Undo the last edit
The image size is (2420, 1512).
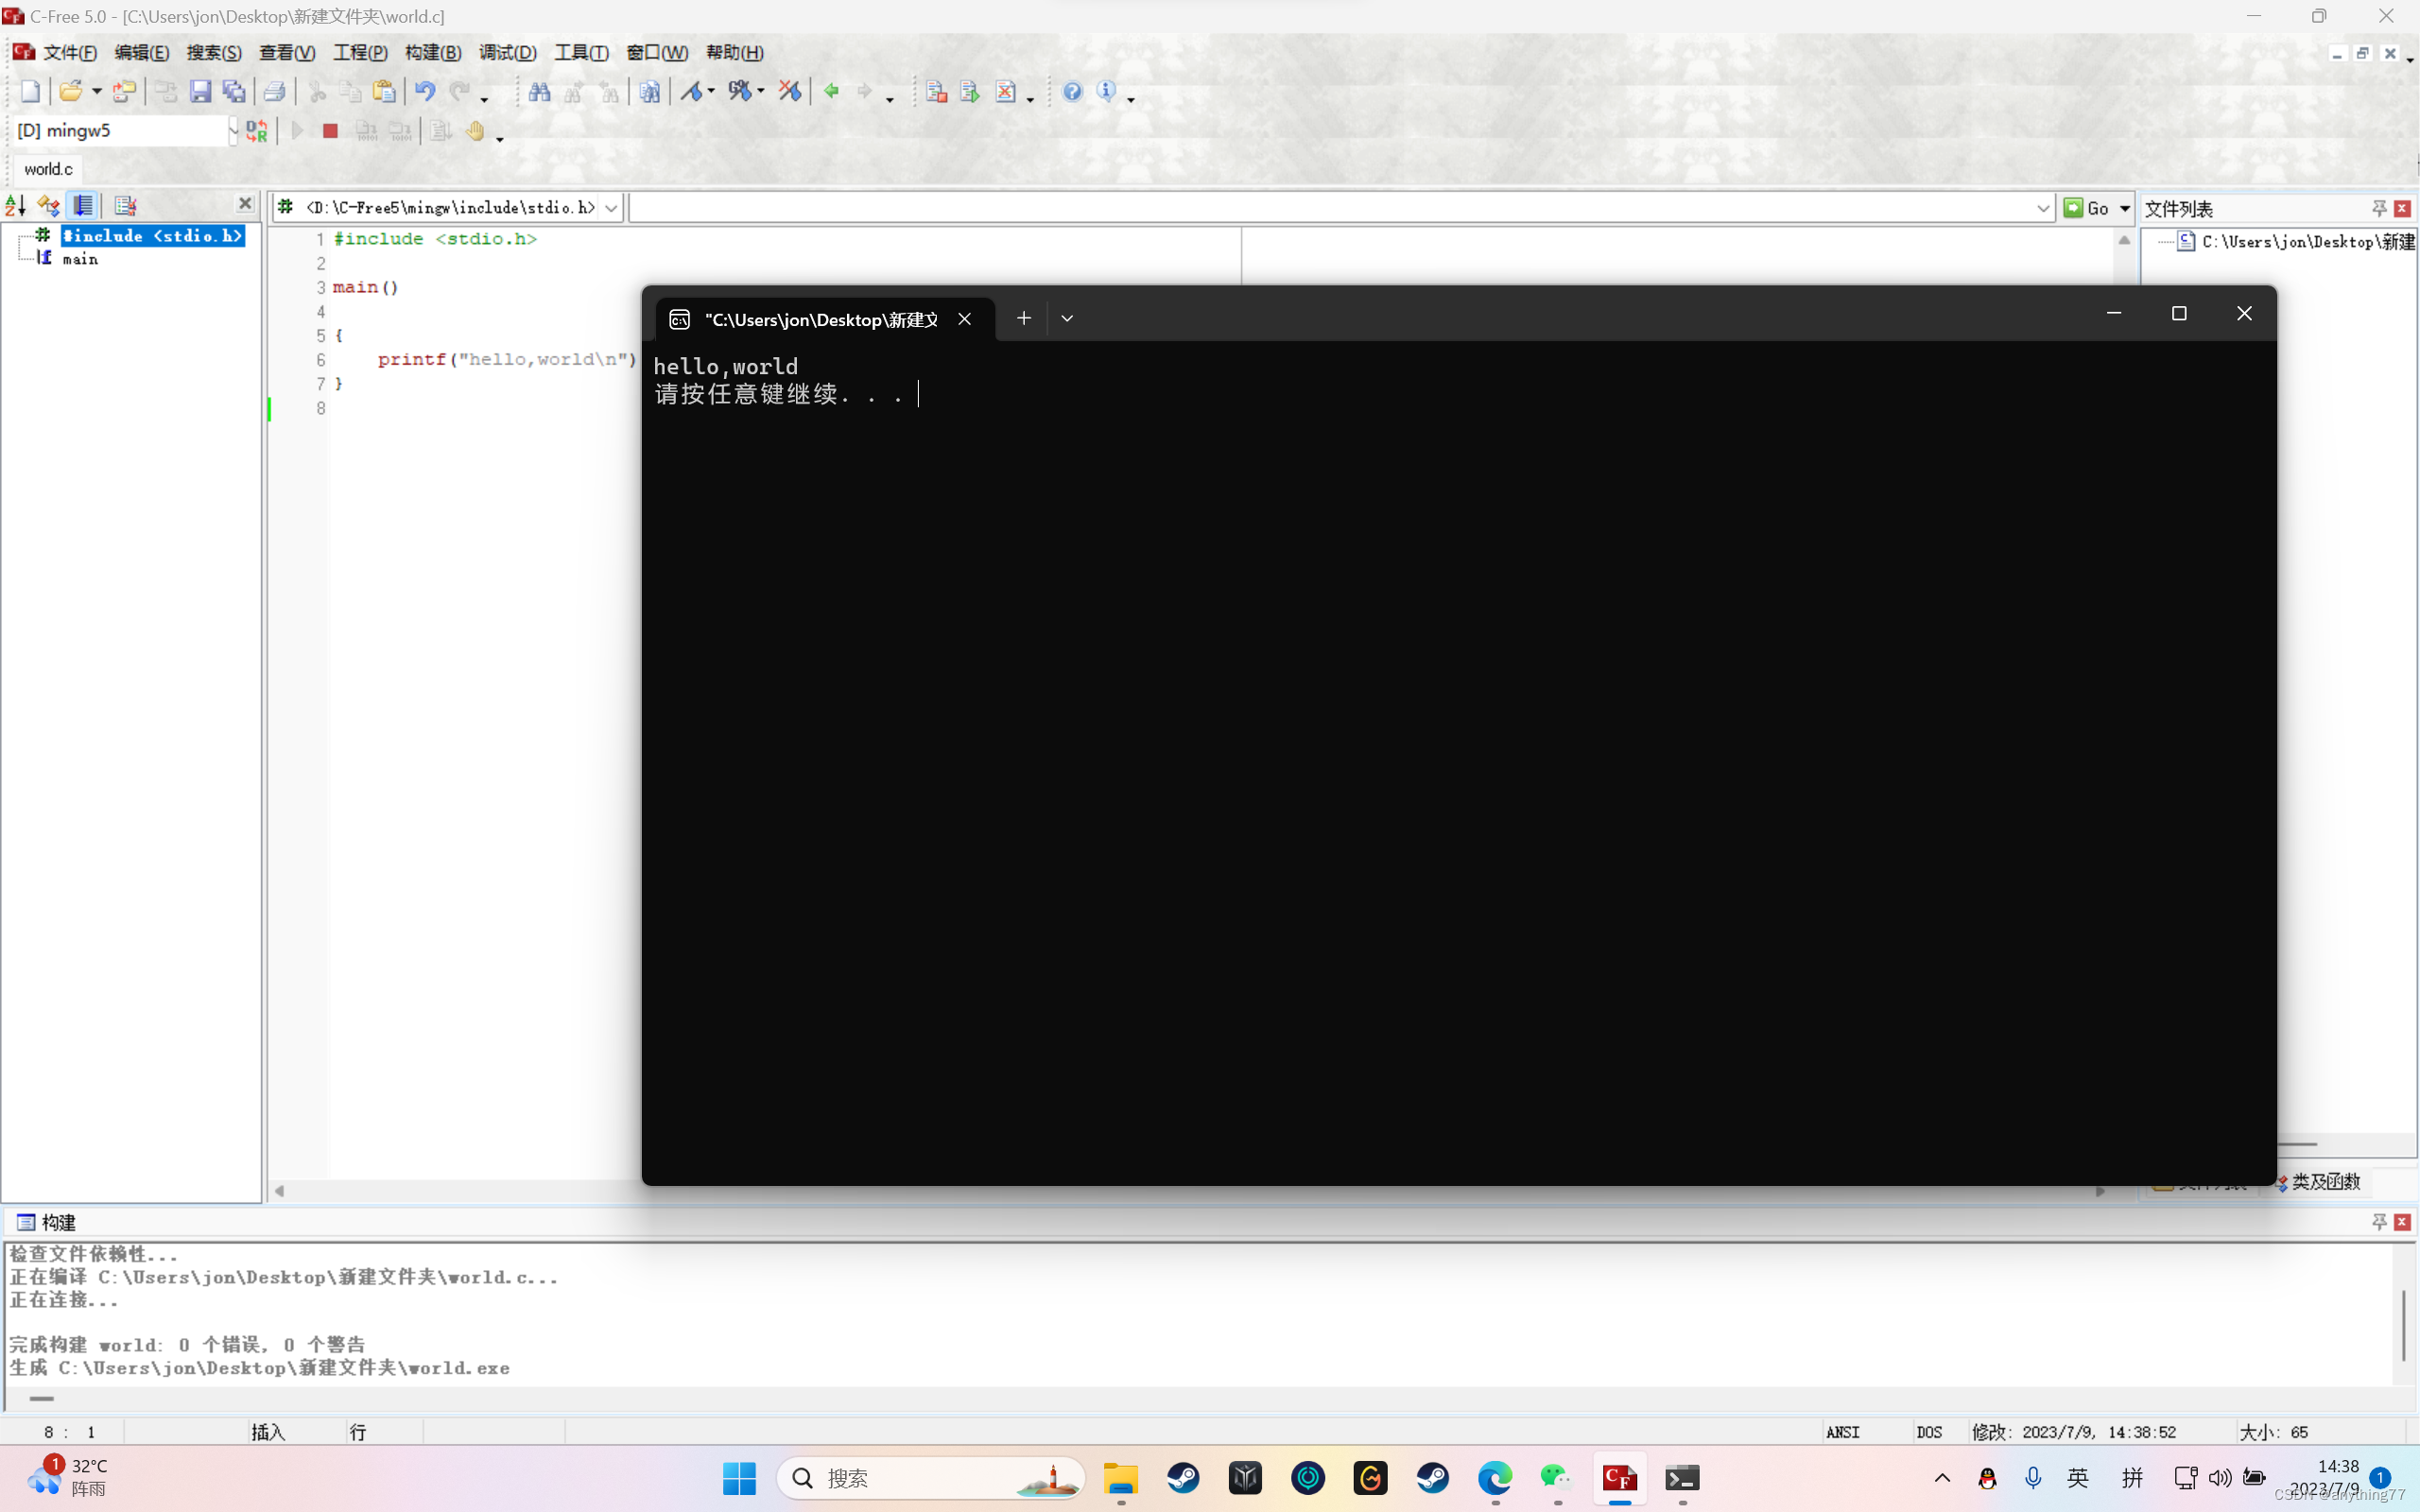(424, 92)
